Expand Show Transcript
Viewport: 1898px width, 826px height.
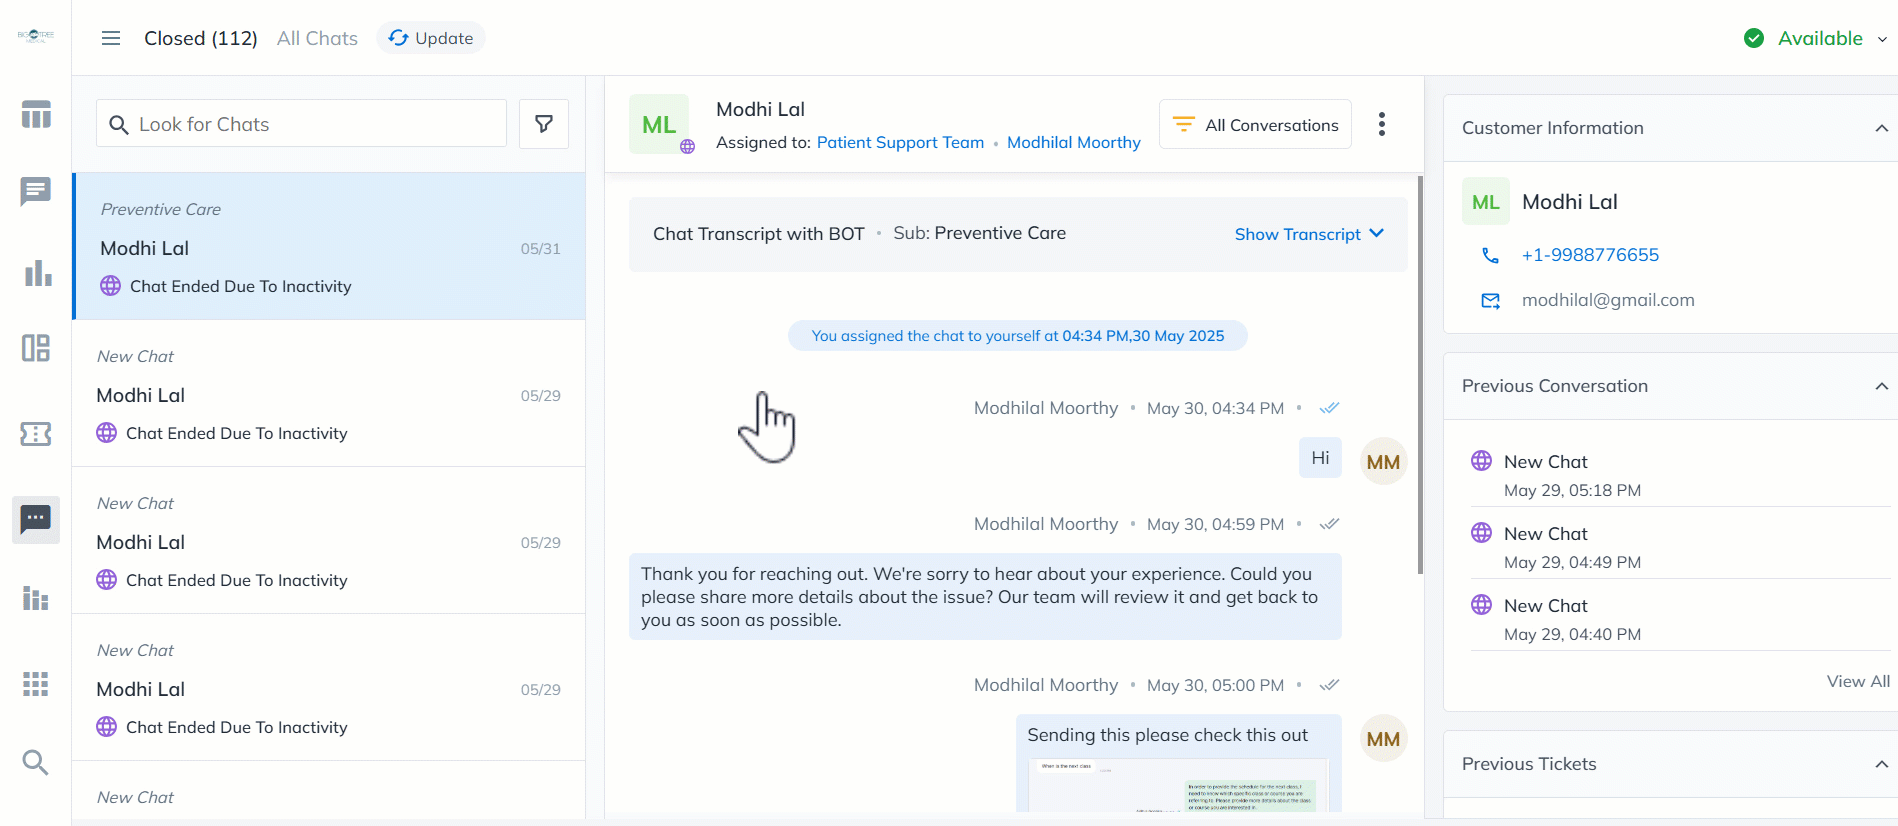tap(1309, 234)
